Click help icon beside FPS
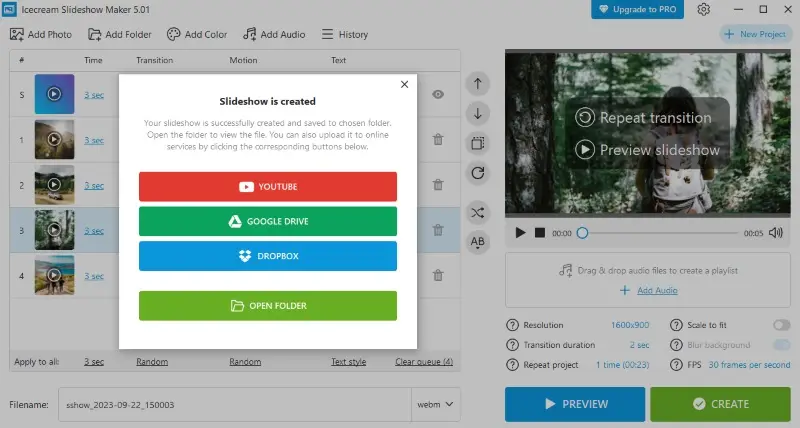The width and height of the screenshot is (800, 428). click(676, 365)
